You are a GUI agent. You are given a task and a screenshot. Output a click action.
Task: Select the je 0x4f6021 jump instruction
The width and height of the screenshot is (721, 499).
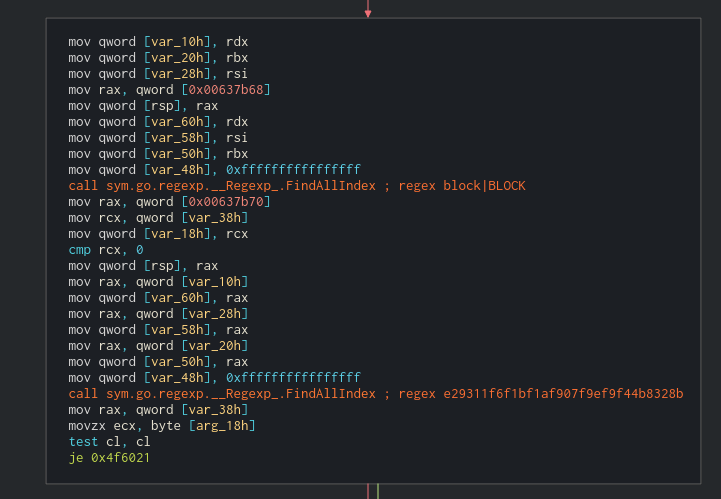point(109,458)
